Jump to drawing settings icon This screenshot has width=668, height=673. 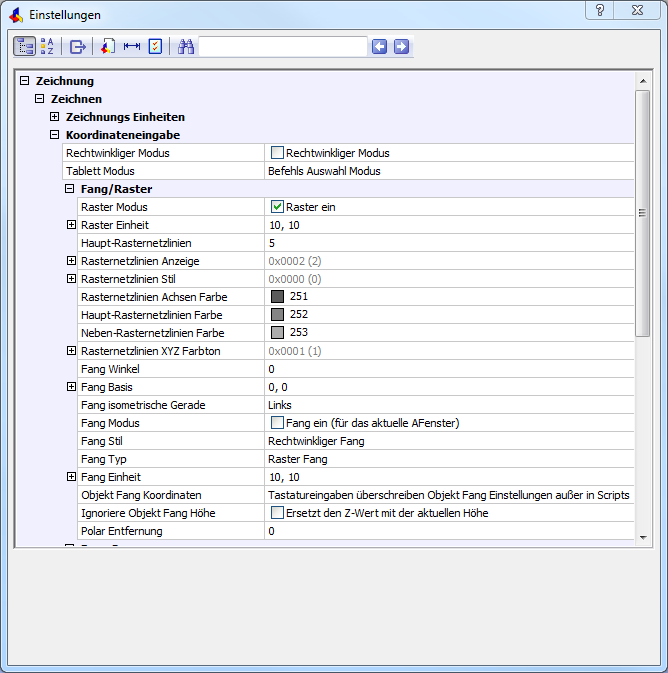click(108, 46)
